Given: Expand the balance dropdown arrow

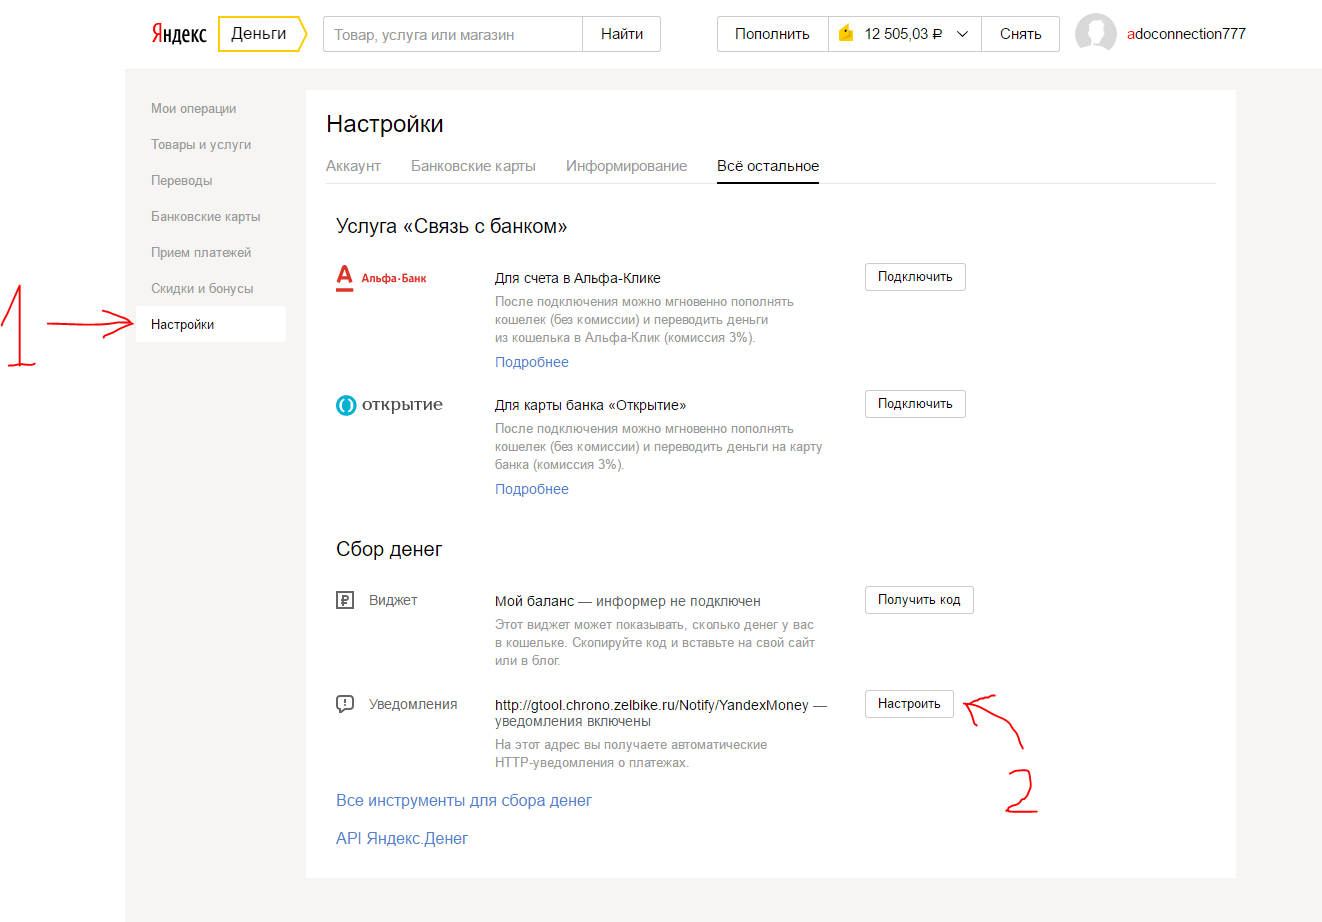Looking at the screenshot, I should click(x=963, y=34).
